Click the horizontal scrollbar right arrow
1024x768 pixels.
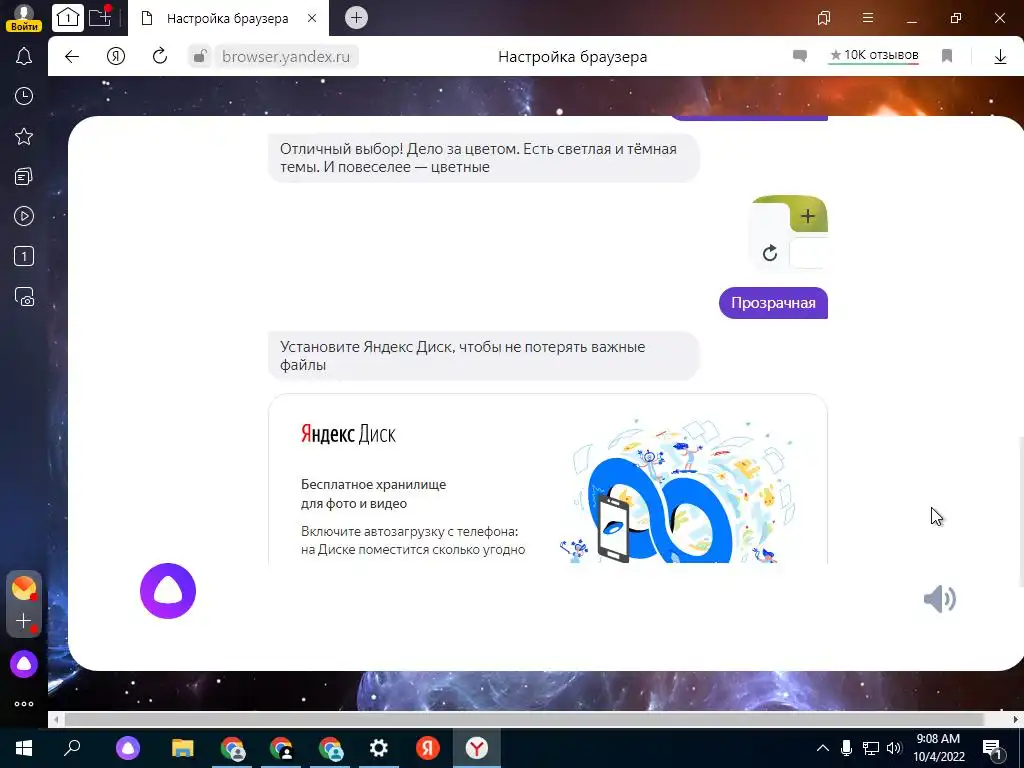1016,720
